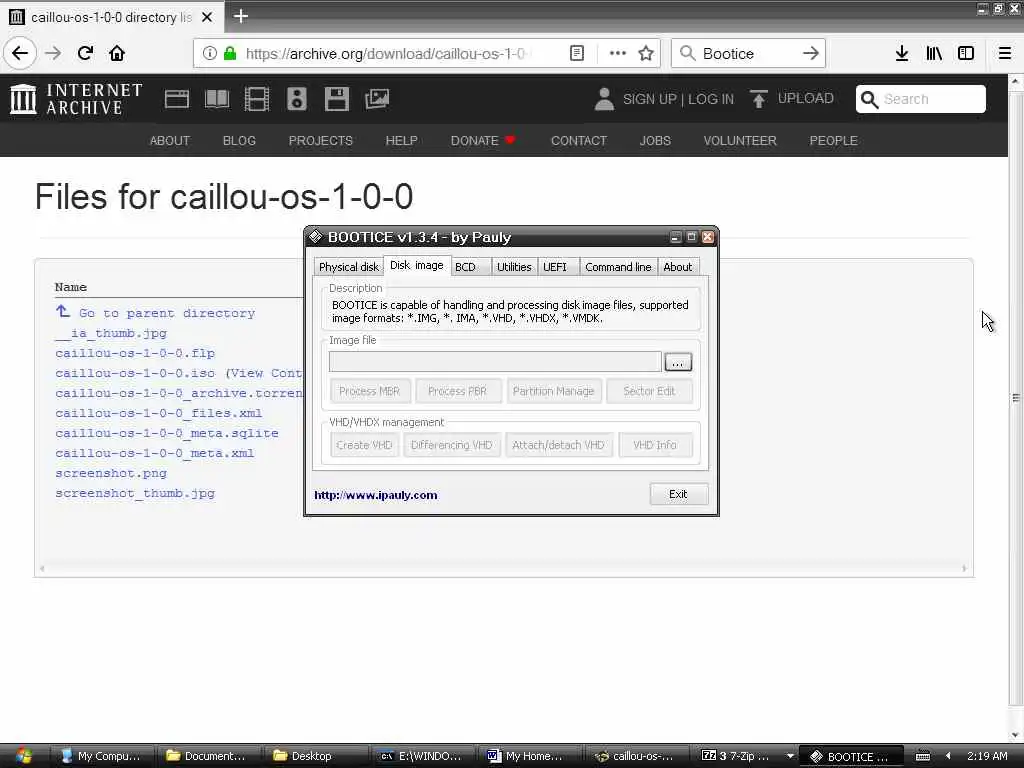Screen dimensions: 1024x768
Task: Go back with the browser back arrow
Action: pos(20,53)
